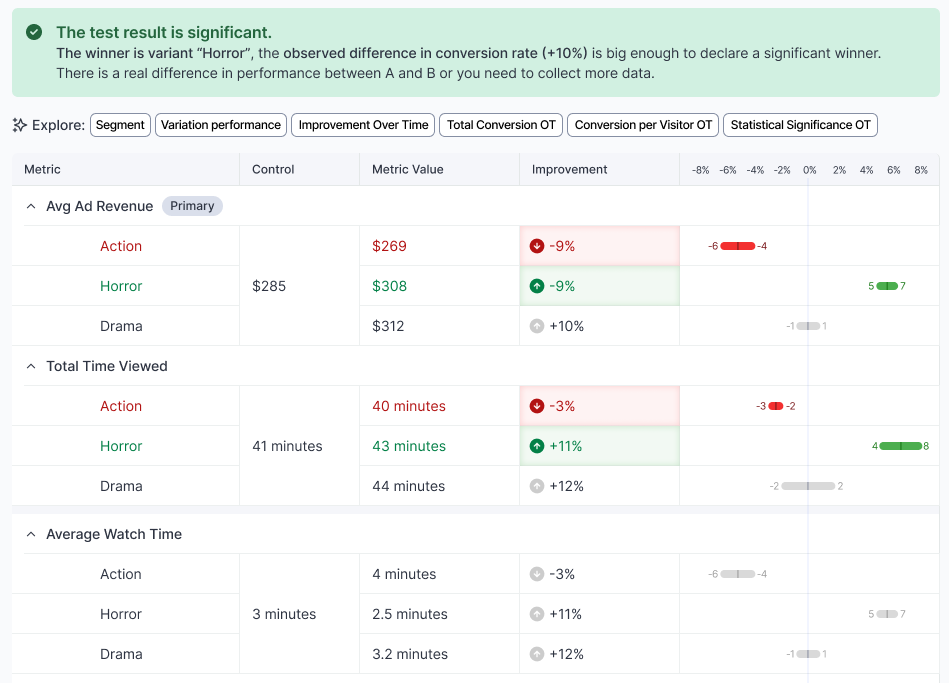Screen dimensions: 949x683
Task: Click green up arrow in Avg Ad Revenue Horror row
Action: (x=537, y=286)
